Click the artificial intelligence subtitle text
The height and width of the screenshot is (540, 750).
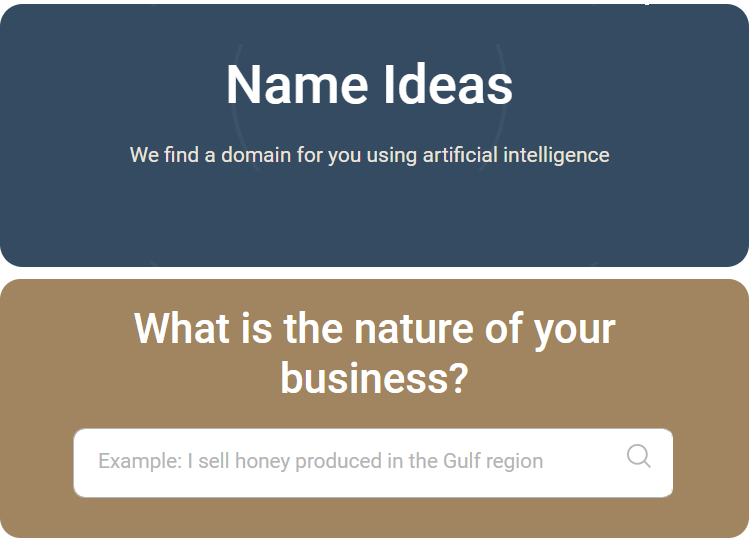click(x=369, y=155)
